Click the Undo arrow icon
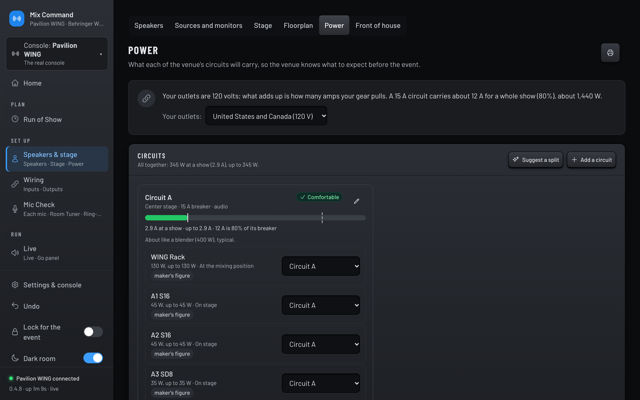Screen dimensions: 640x400 click(x=15, y=306)
